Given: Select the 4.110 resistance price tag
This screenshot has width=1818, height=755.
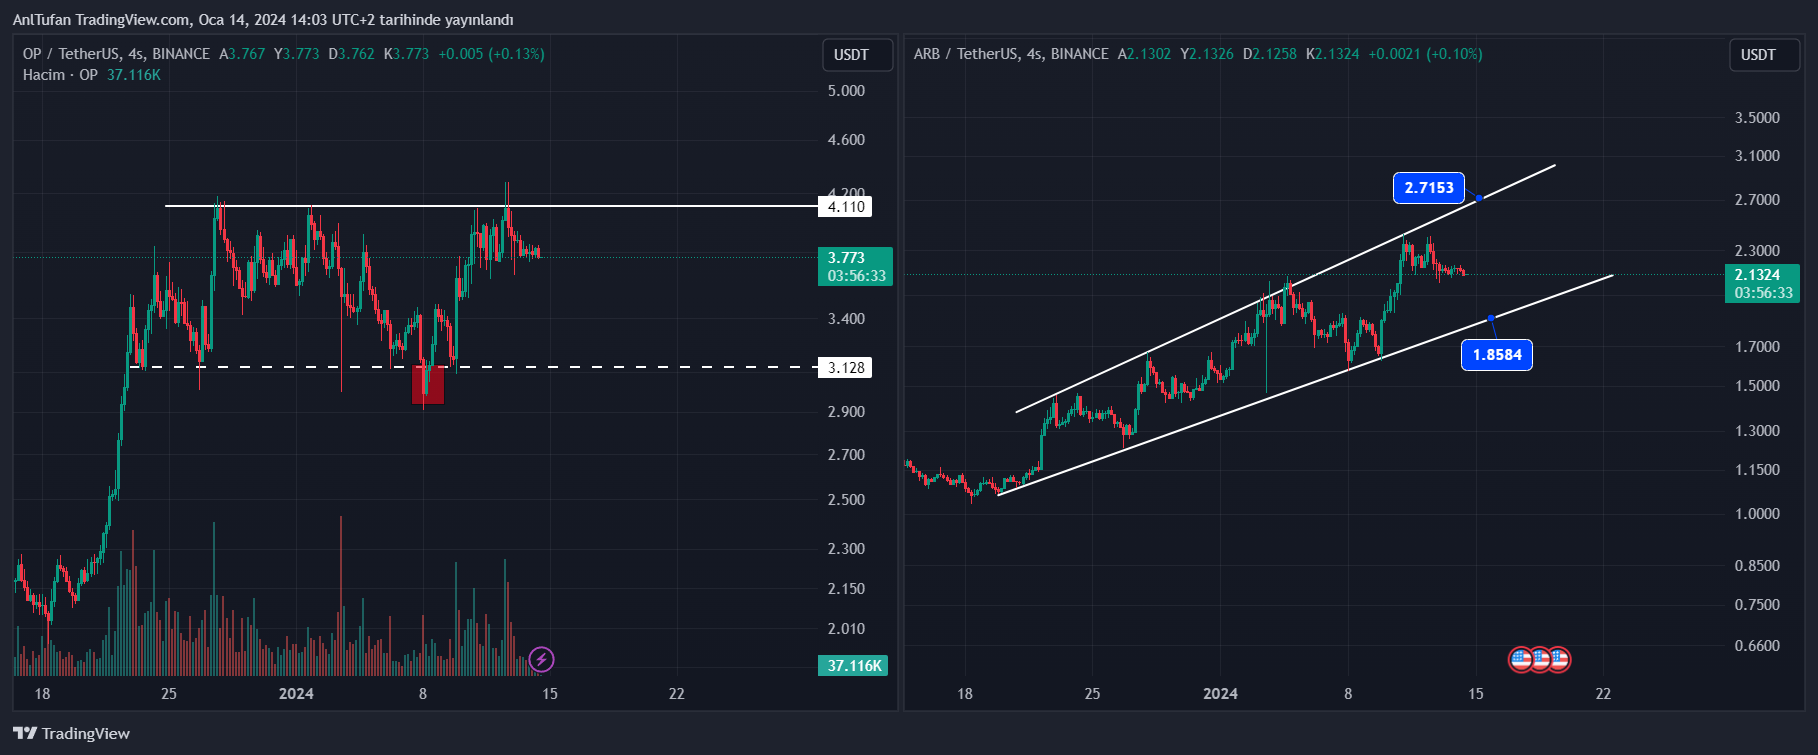Looking at the screenshot, I should [845, 207].
